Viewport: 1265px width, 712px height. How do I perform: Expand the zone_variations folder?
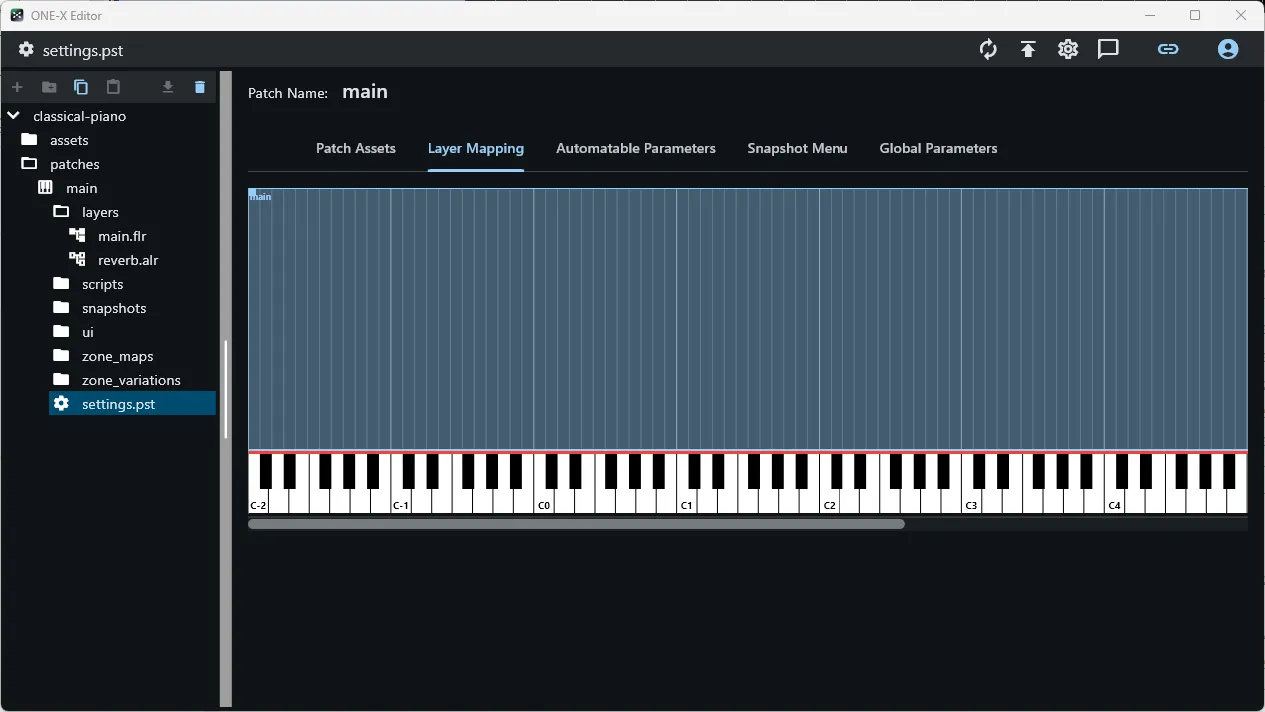[61, 380]
